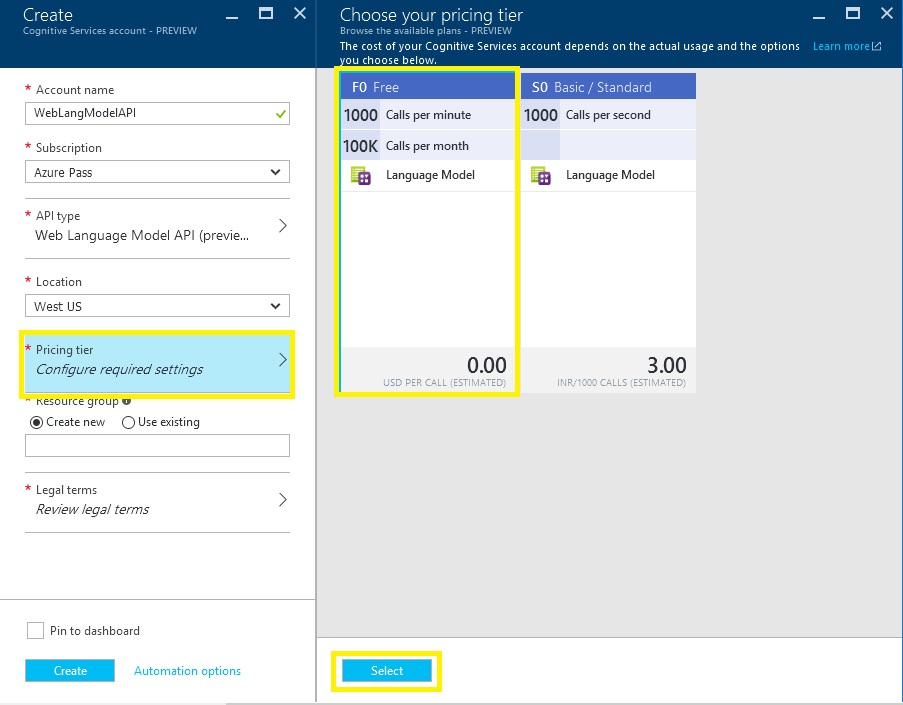
Task: Select the Create new radio button
Action: 36,422
